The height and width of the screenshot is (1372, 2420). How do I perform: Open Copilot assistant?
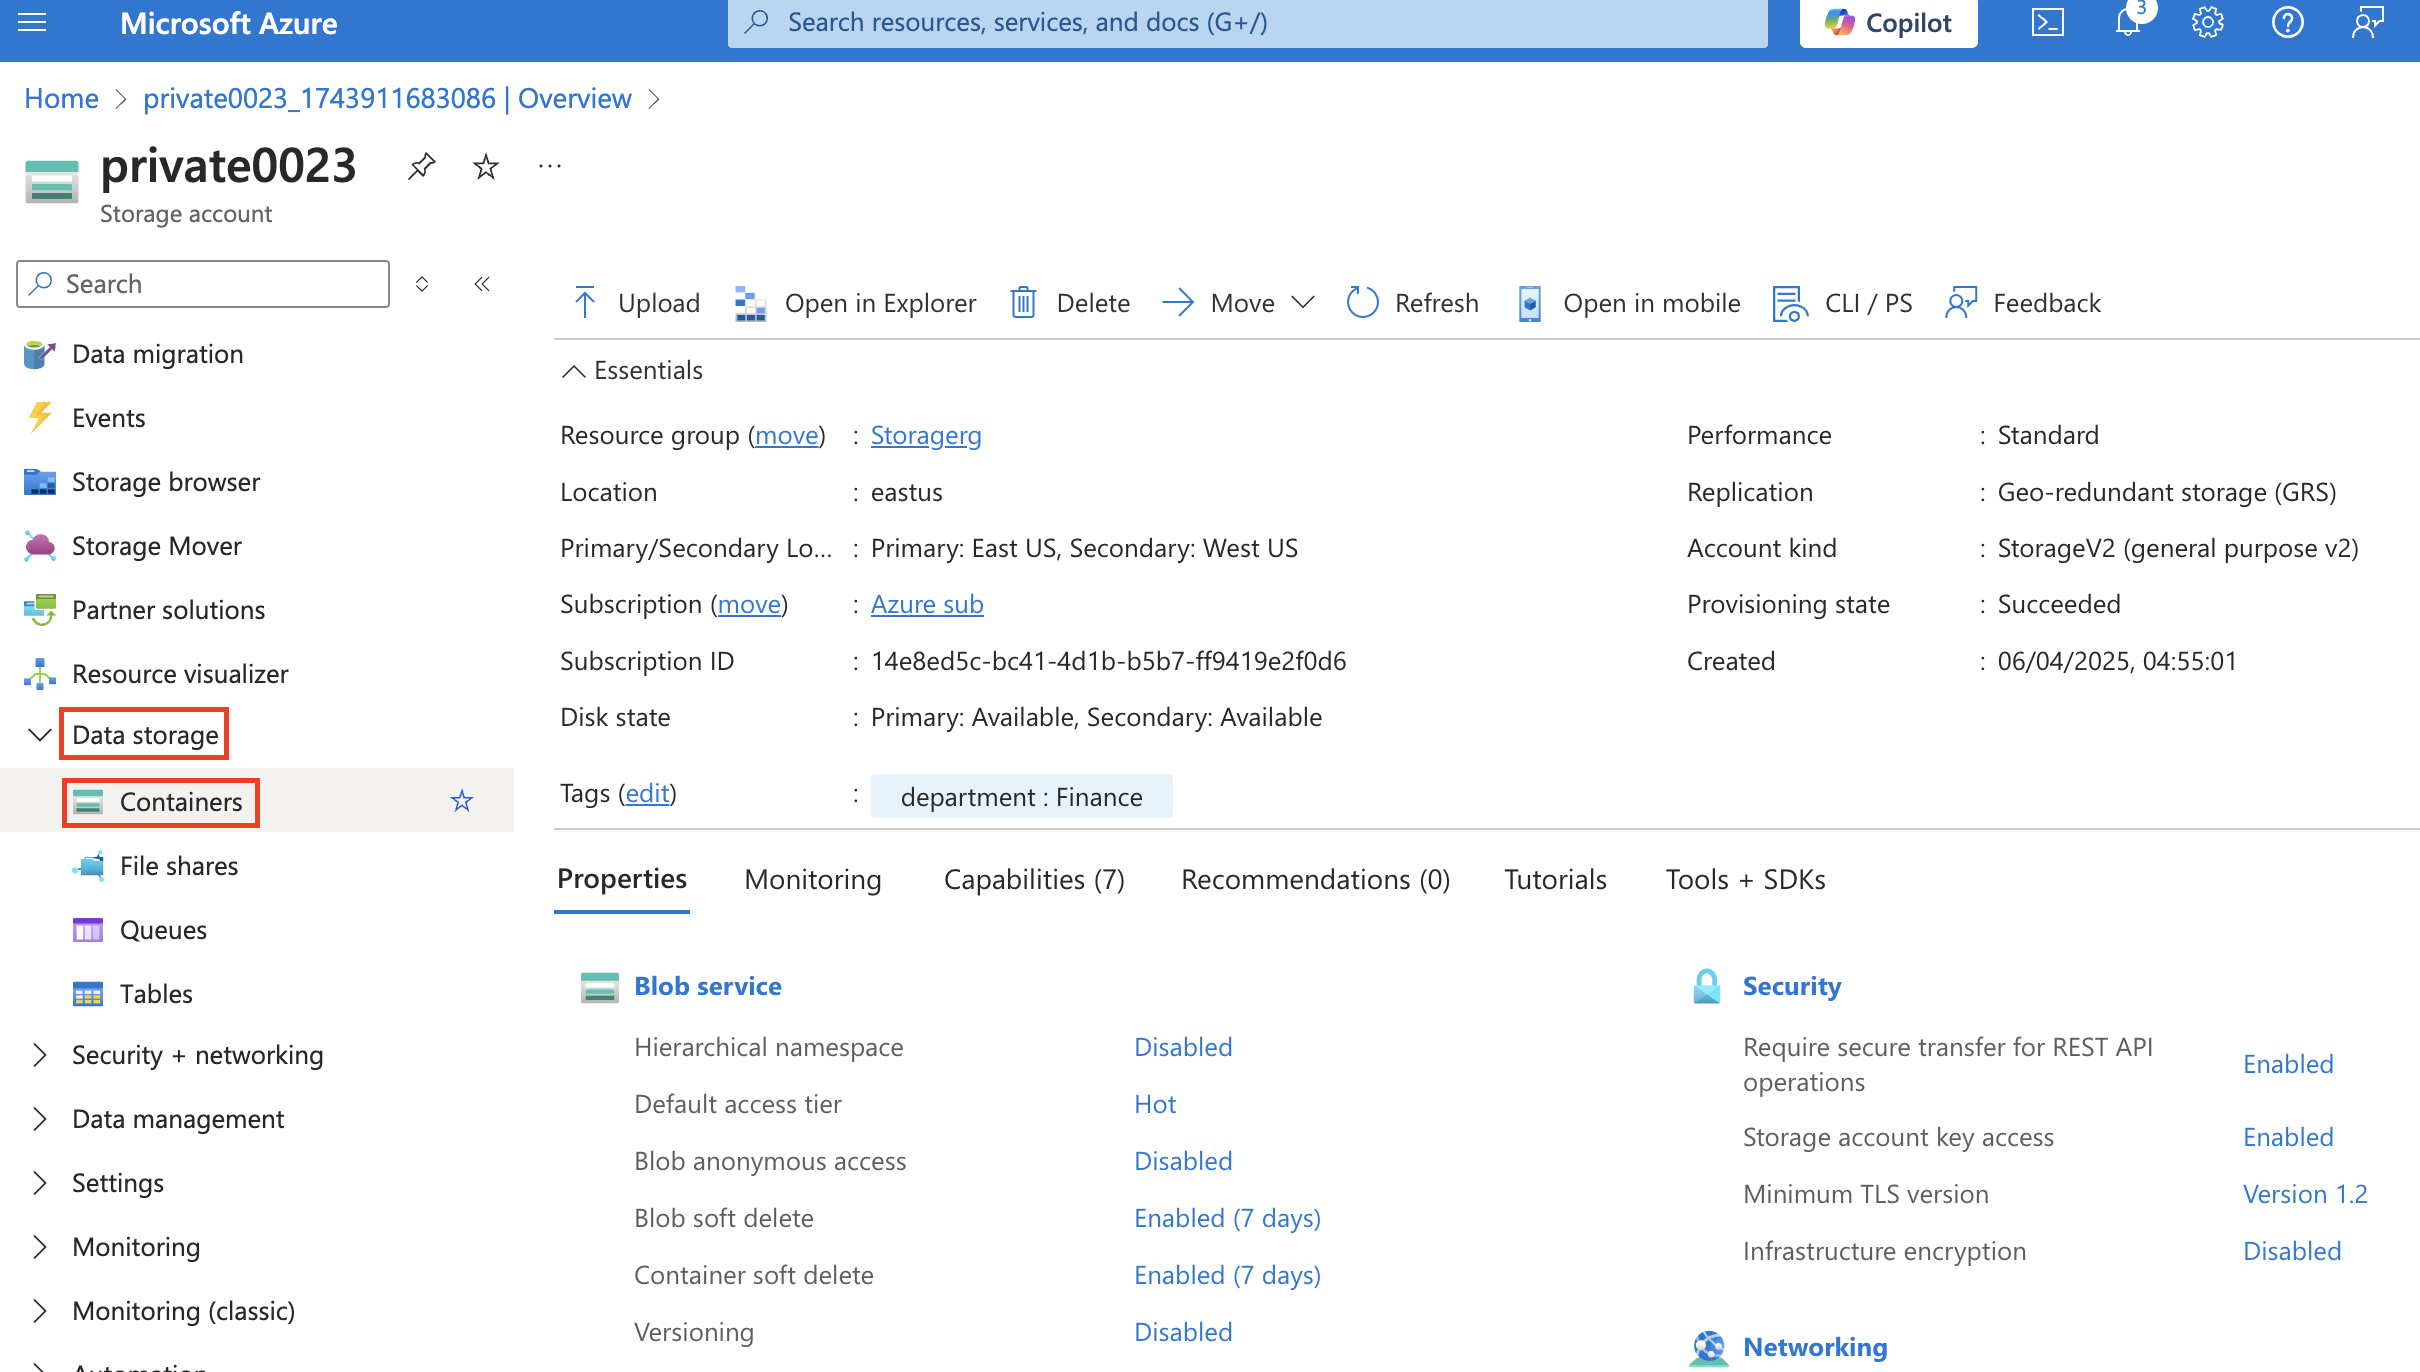click(1888, 23)
